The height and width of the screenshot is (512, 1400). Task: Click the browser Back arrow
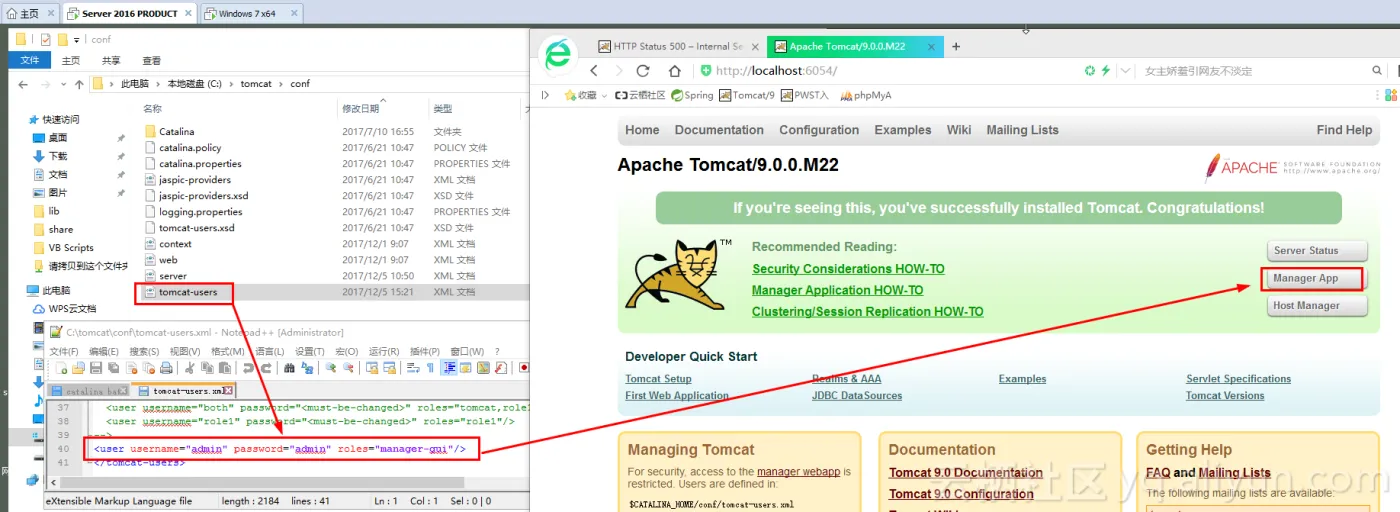(x=594, y=71)
